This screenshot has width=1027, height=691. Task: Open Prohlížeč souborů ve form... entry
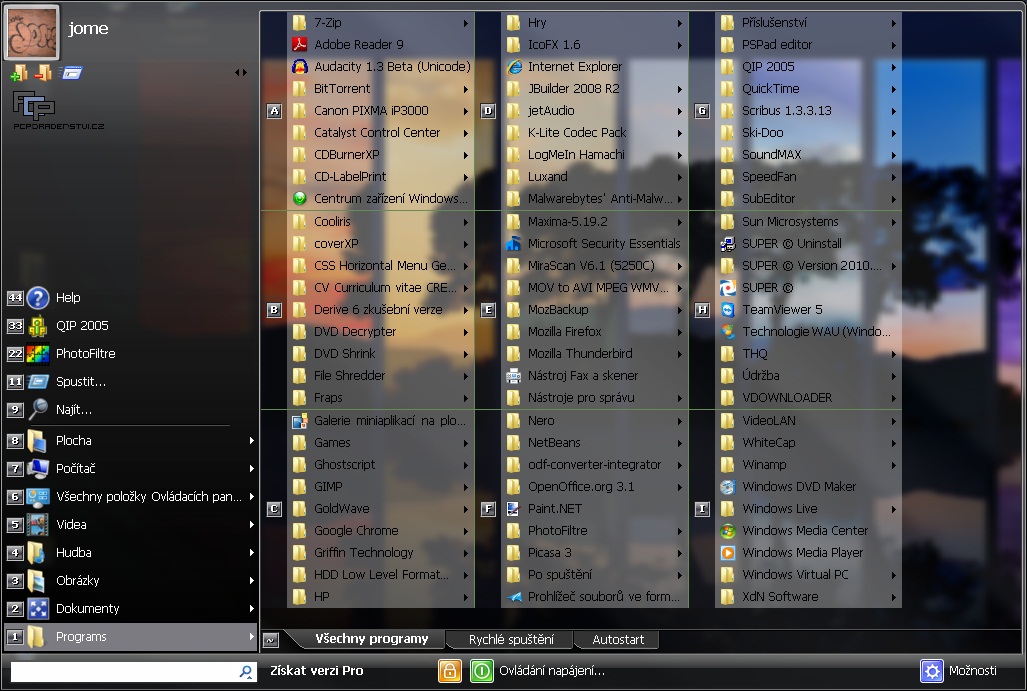[x=595, y=597]
